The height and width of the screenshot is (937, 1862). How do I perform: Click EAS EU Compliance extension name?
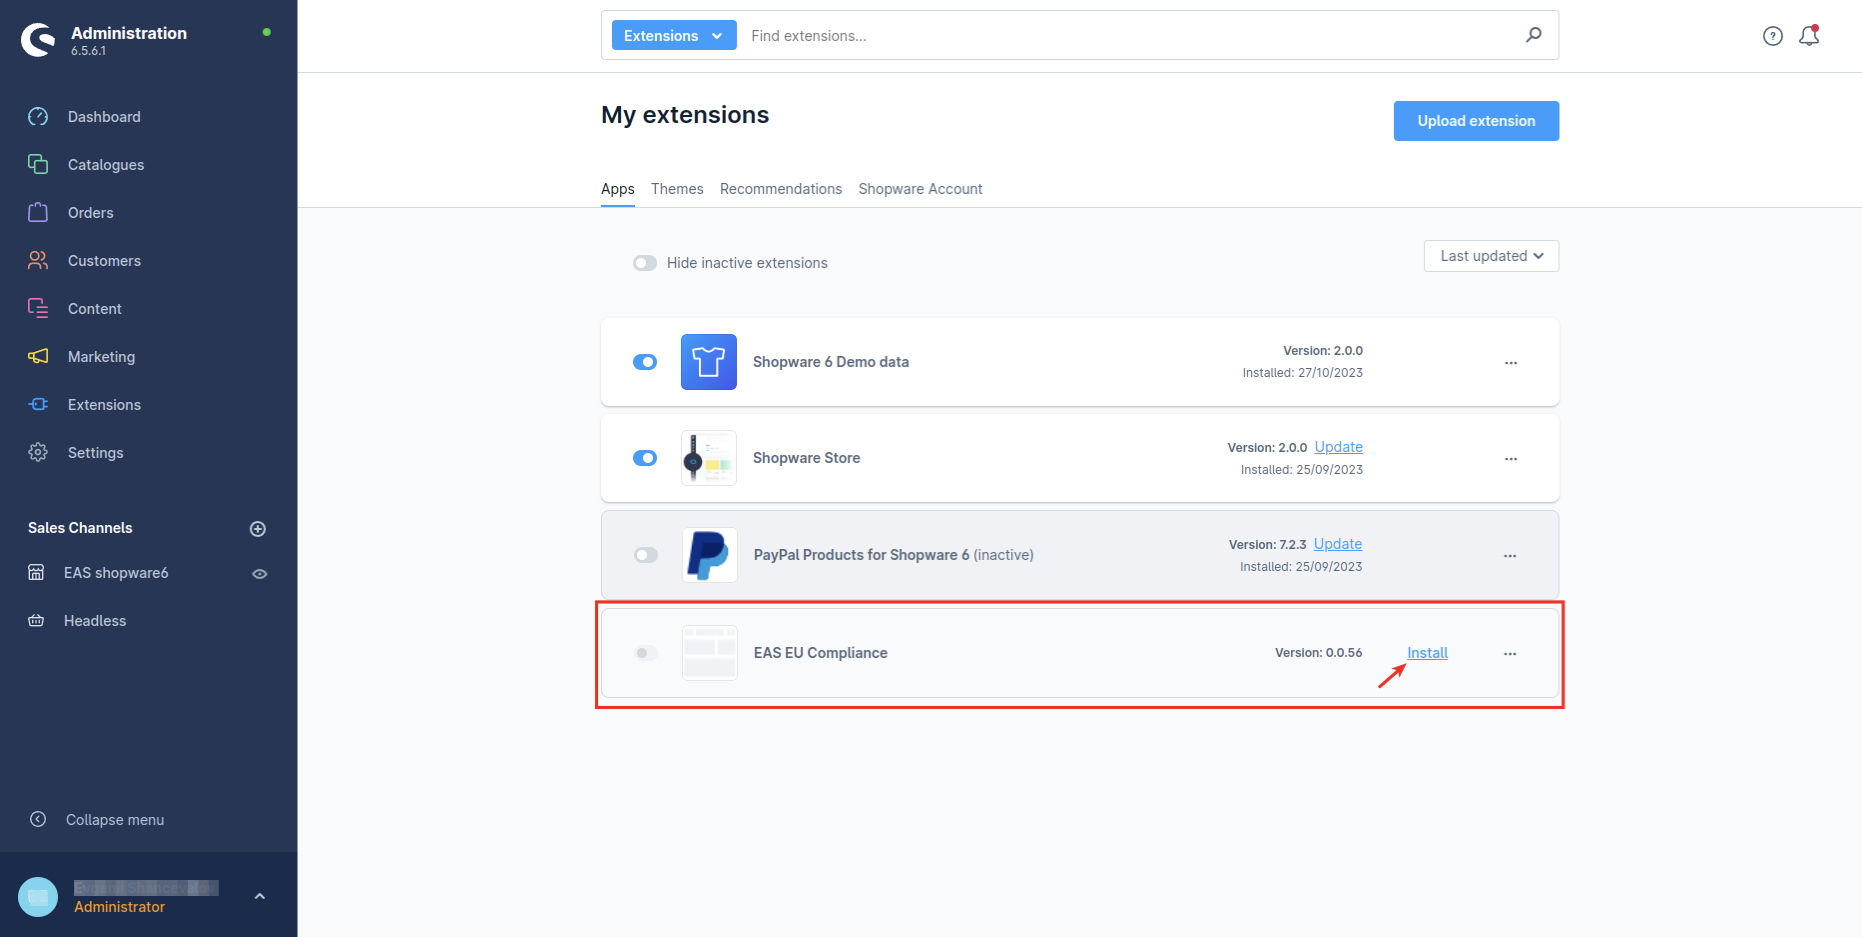point(821,653)
